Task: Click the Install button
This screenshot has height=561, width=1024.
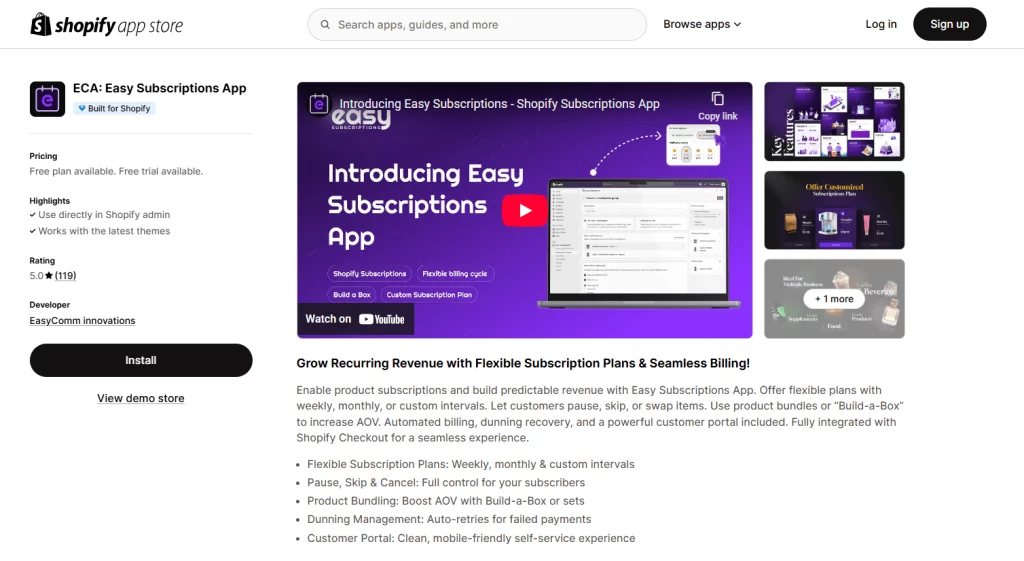Action: click(x=141, y=361)
